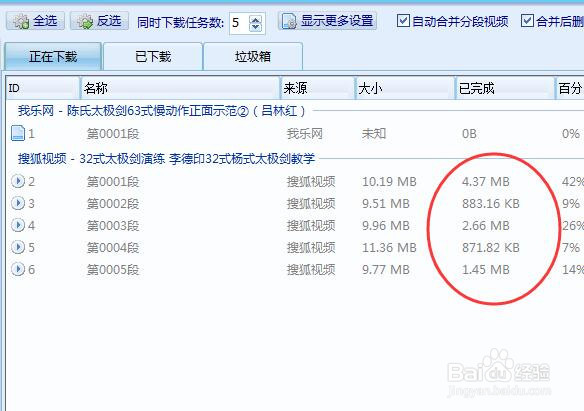Sort by 名称 column header
This screenshot has width=584, height=411.
point(180,88)
